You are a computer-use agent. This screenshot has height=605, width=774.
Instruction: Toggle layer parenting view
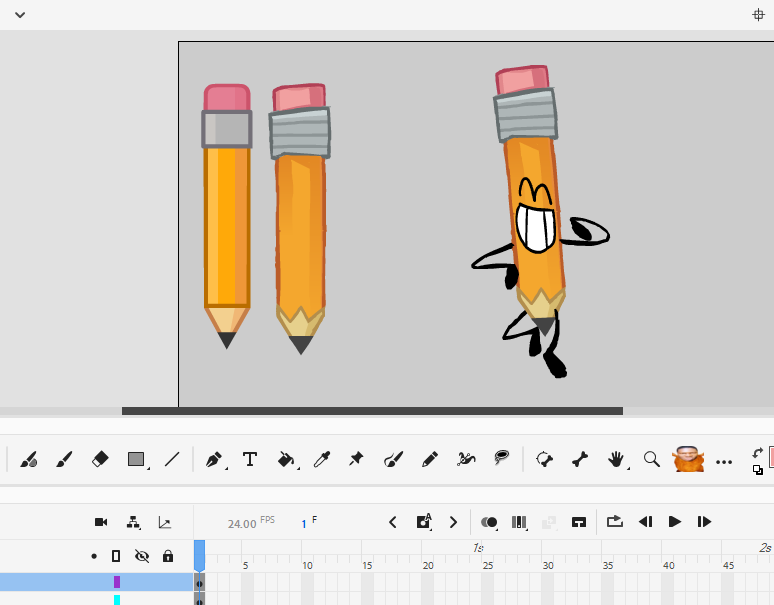point(133,522)
